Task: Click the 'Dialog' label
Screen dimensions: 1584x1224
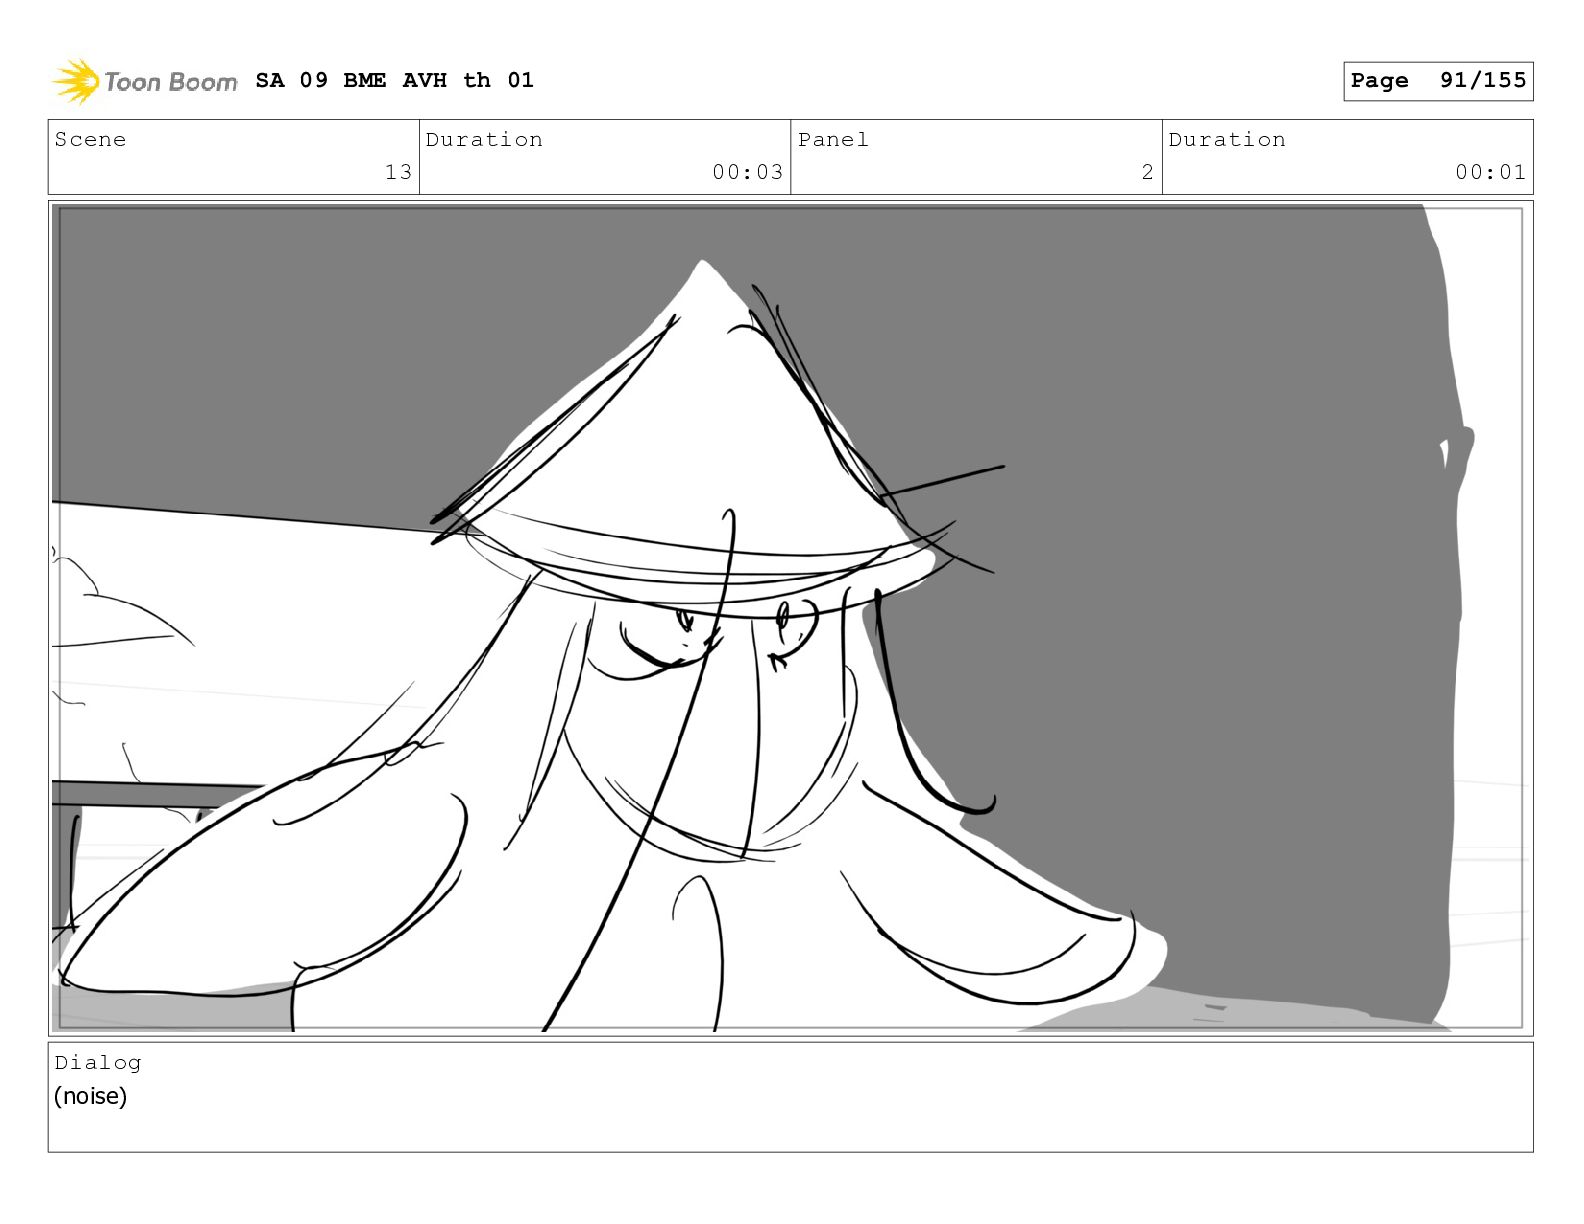Action: tap(98, 1062)
